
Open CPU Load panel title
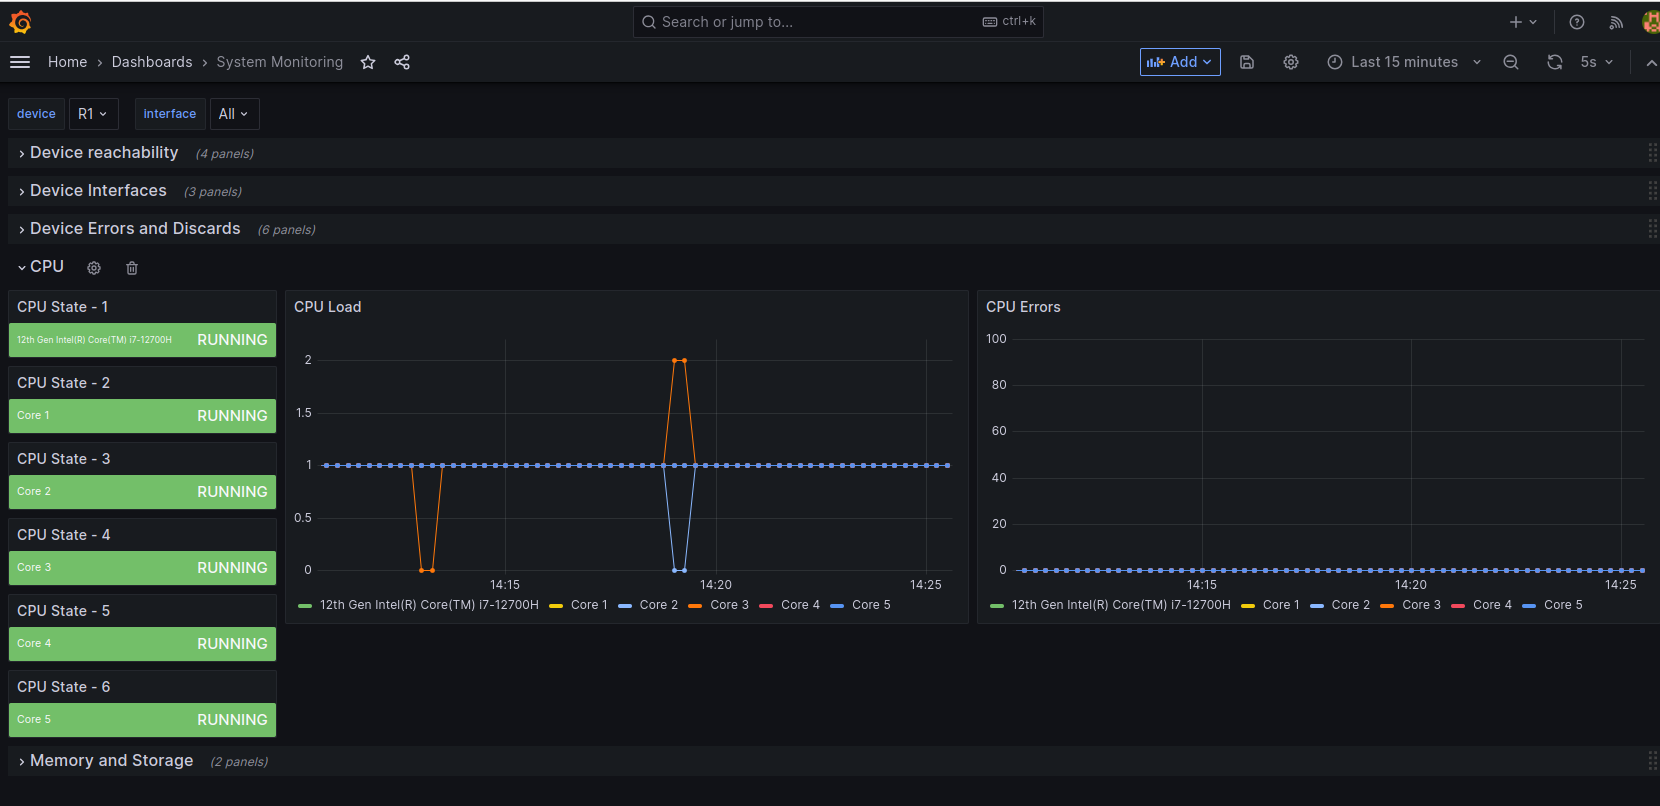(x=327, y=307)
